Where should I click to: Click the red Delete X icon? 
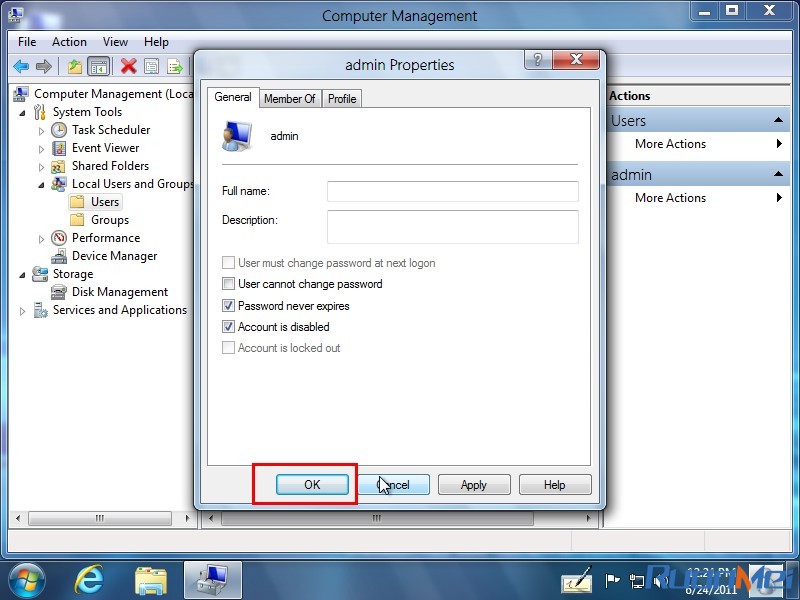129,66
